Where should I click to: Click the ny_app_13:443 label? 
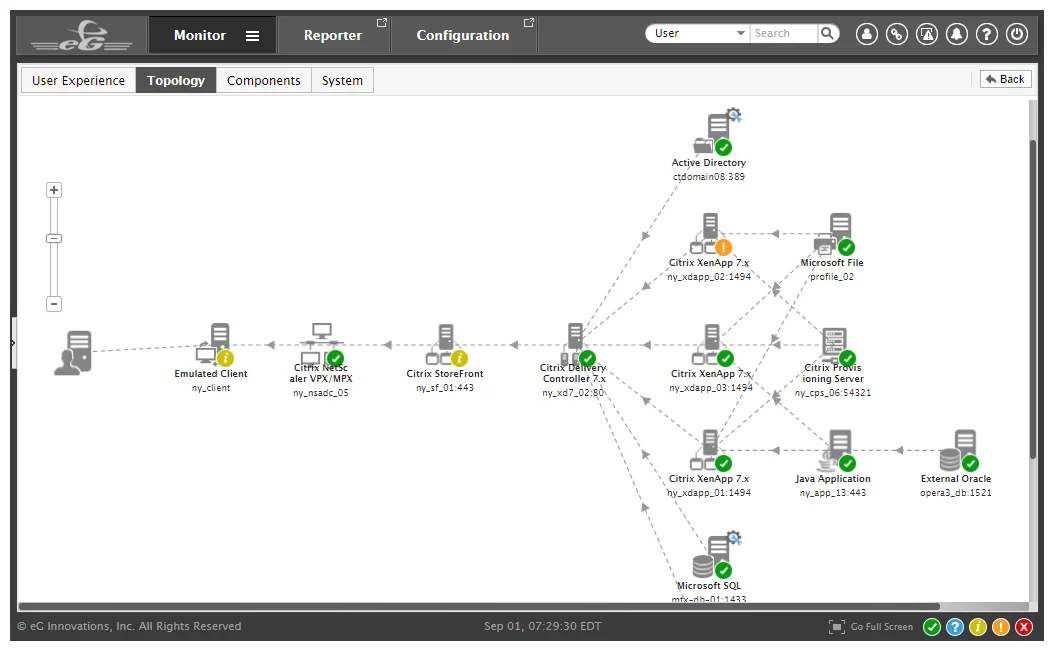pos(833,493)
